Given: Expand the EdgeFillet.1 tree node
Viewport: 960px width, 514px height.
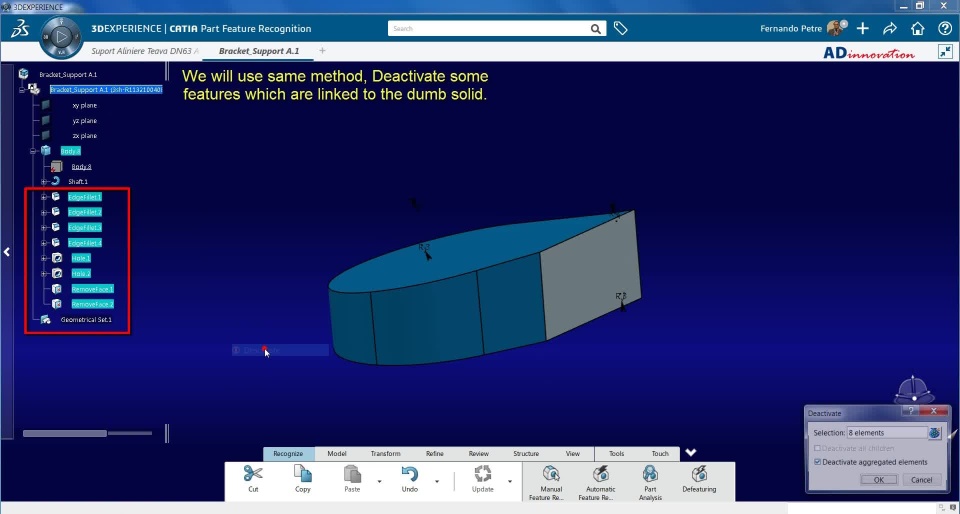Looking at the screenshot, I should (x=43, y=197).
